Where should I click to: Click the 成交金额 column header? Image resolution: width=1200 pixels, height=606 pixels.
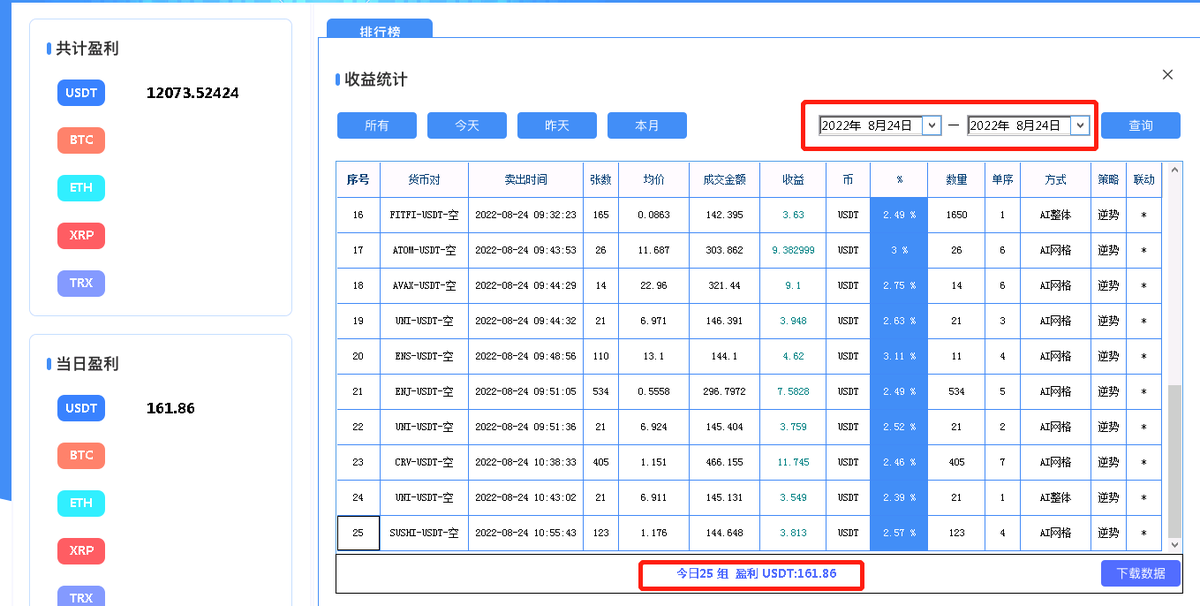[724, 180]
